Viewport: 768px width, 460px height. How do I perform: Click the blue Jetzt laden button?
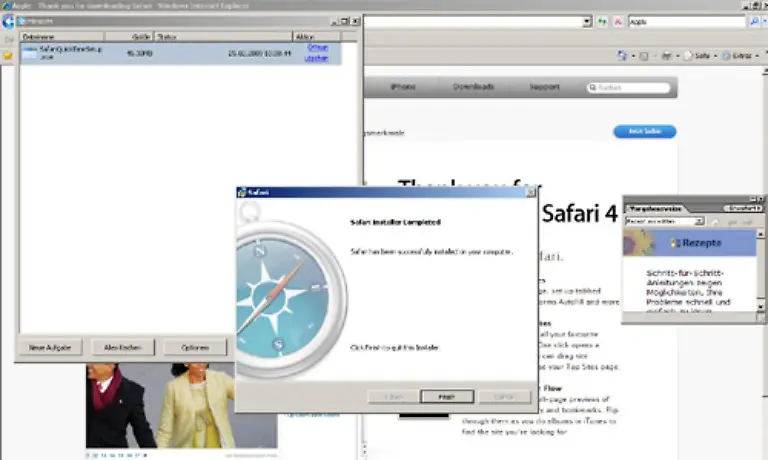[x=645, y=131]
